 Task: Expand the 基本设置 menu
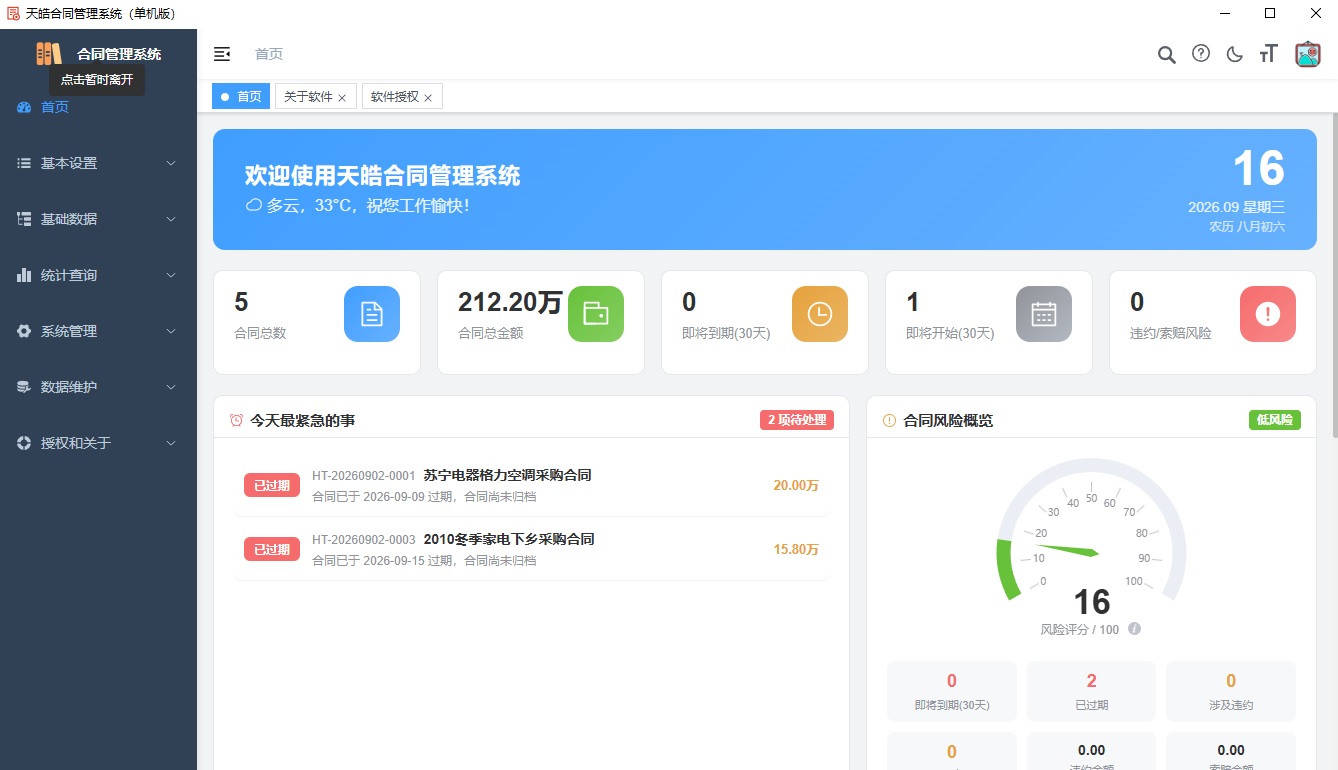point(98,163)
